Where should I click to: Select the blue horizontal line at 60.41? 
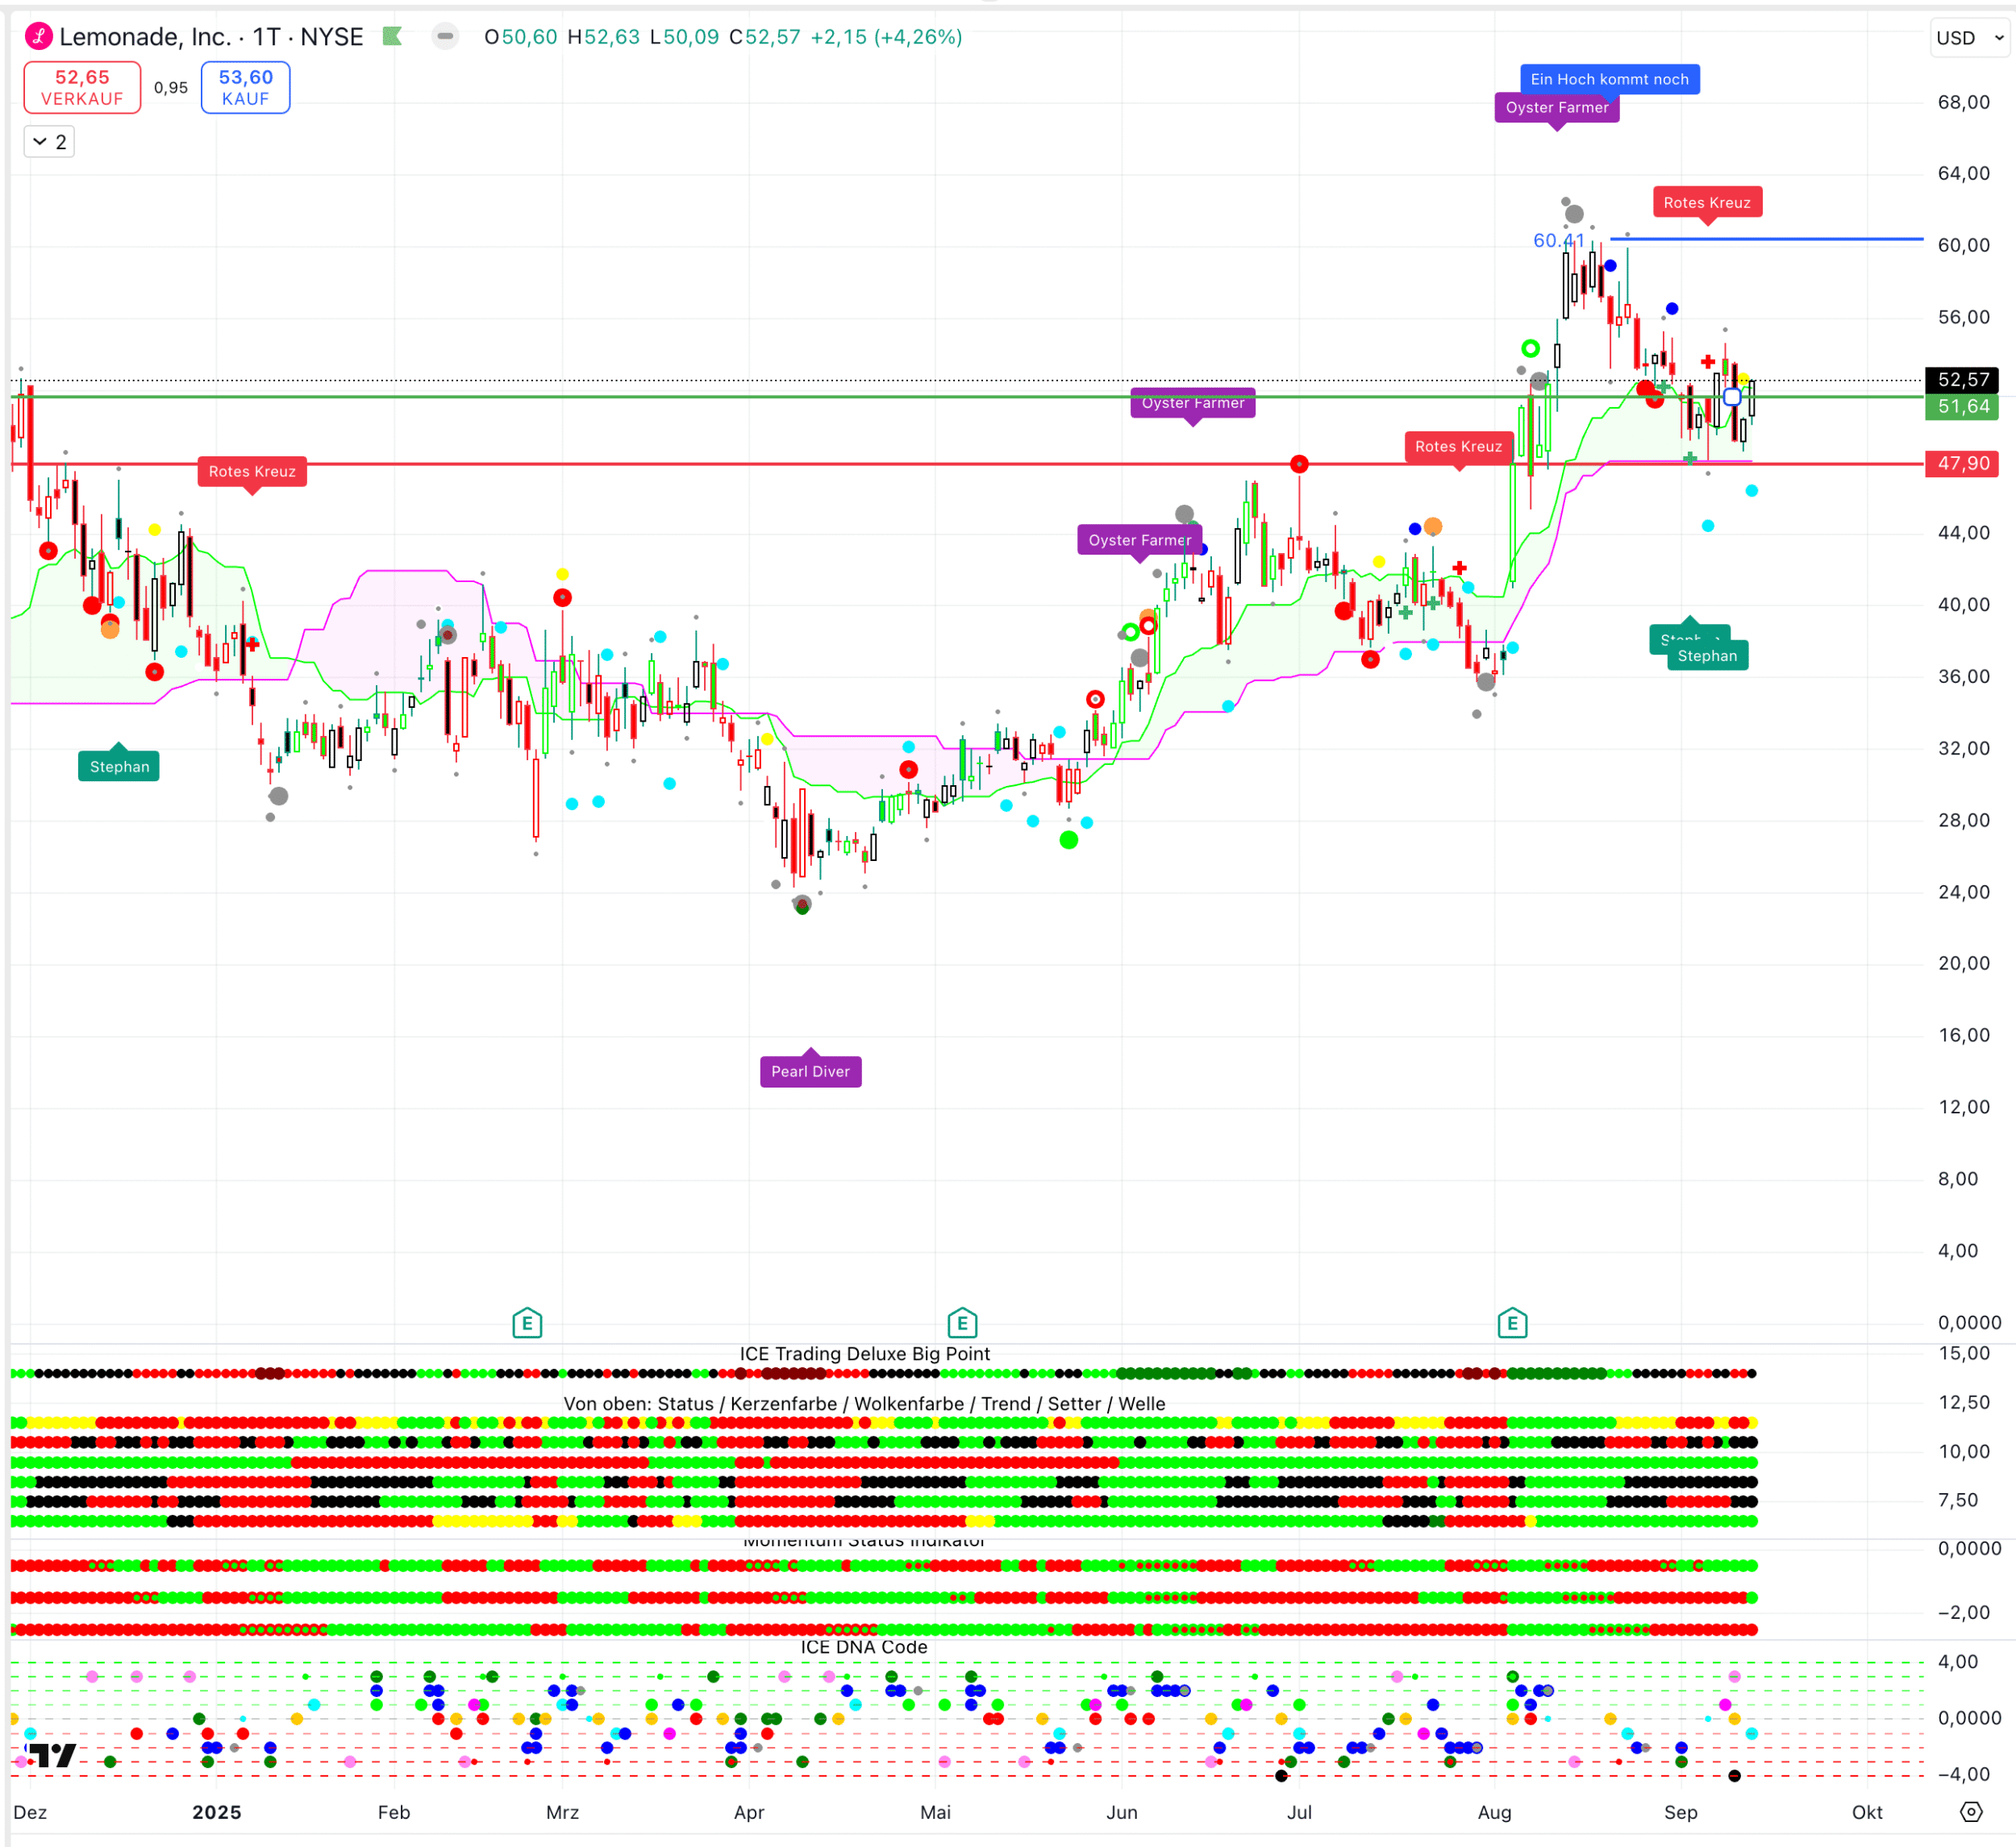pyautogui.click(x=1800, y=239)
